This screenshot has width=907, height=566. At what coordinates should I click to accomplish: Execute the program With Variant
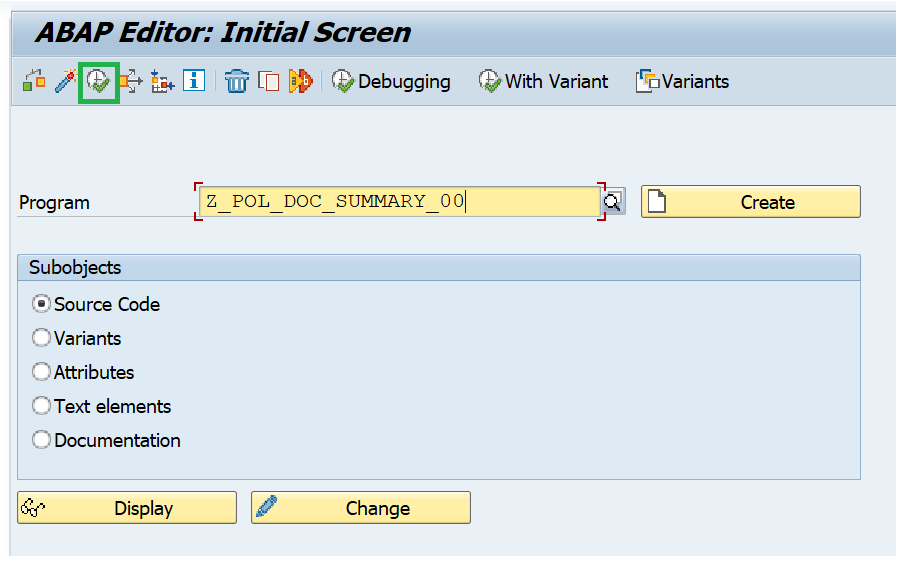tap(543, 82)
